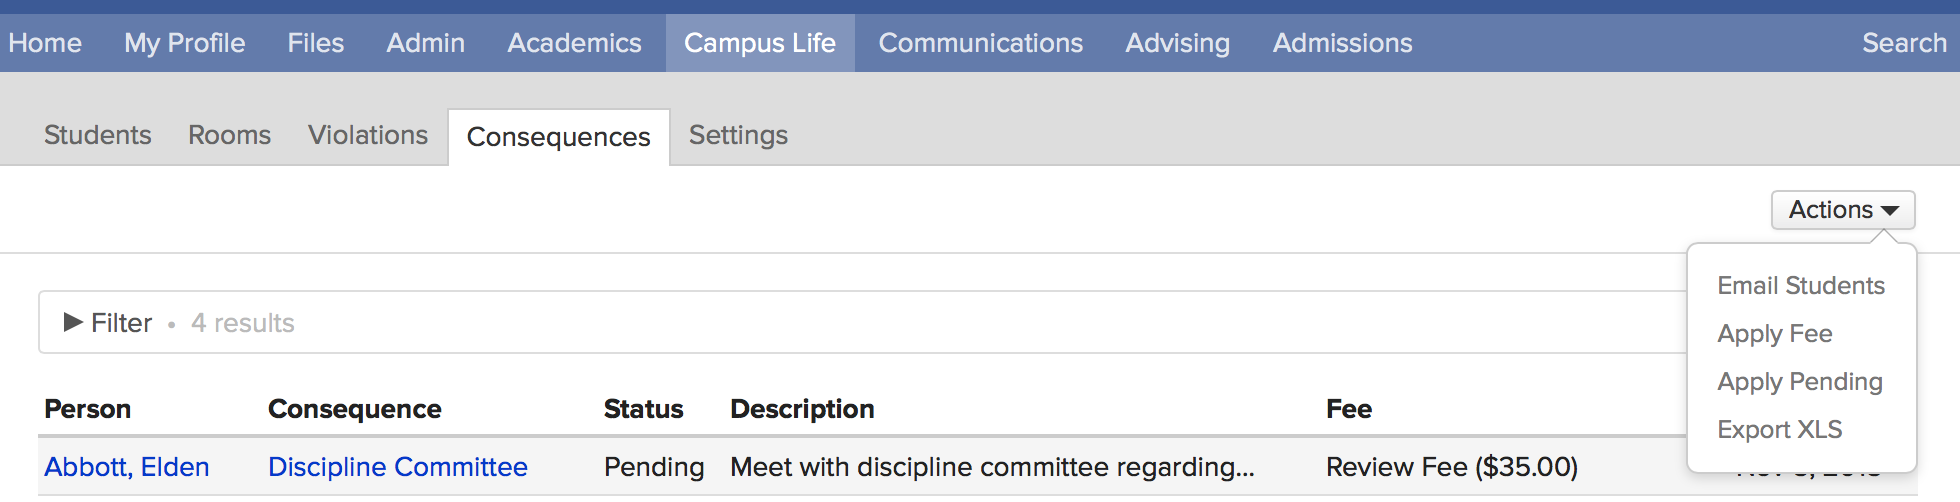The width and height of the screenshot is (1960, 502).
Task: Open the Settings tab
Action: click(x=738, y=135)
